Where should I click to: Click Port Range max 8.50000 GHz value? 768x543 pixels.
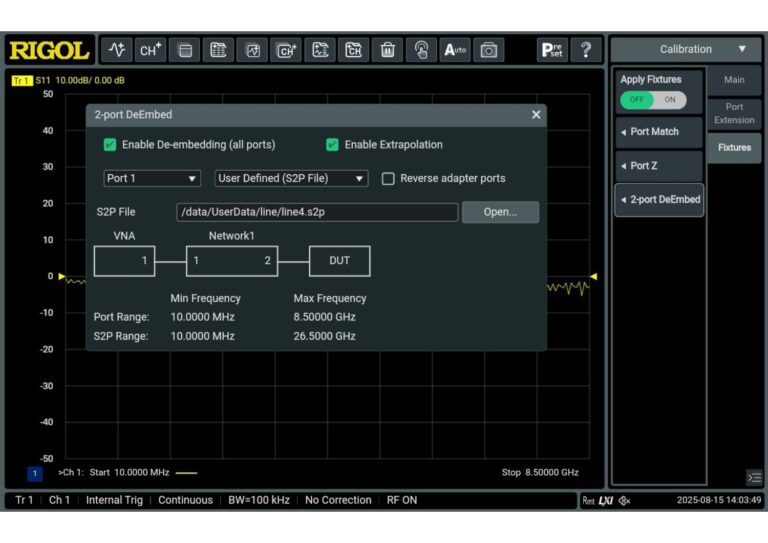(324, 317)
